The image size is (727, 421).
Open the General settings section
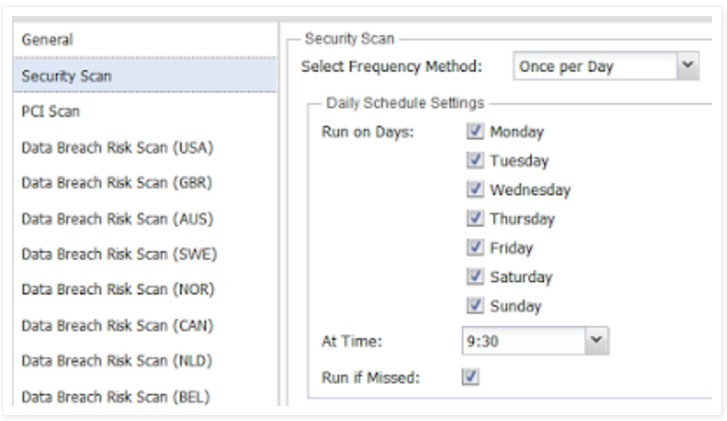click(146, 40)
